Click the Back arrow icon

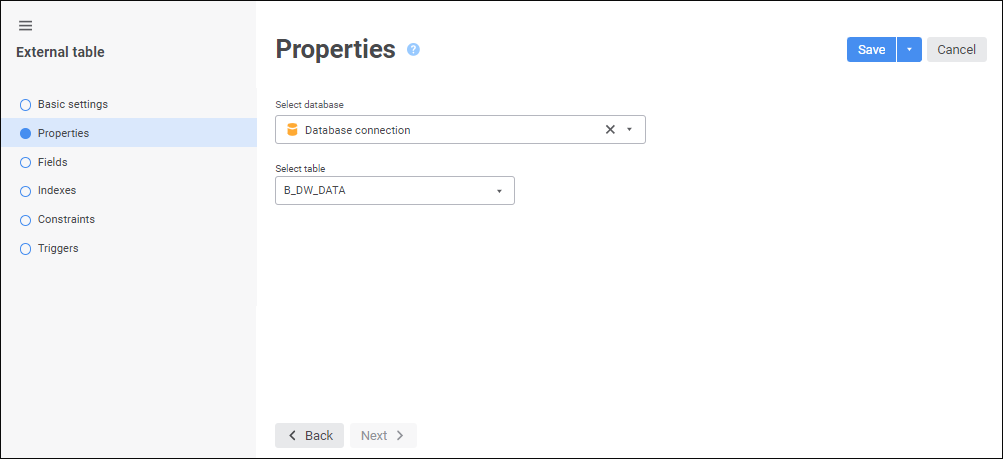[292, 436]
